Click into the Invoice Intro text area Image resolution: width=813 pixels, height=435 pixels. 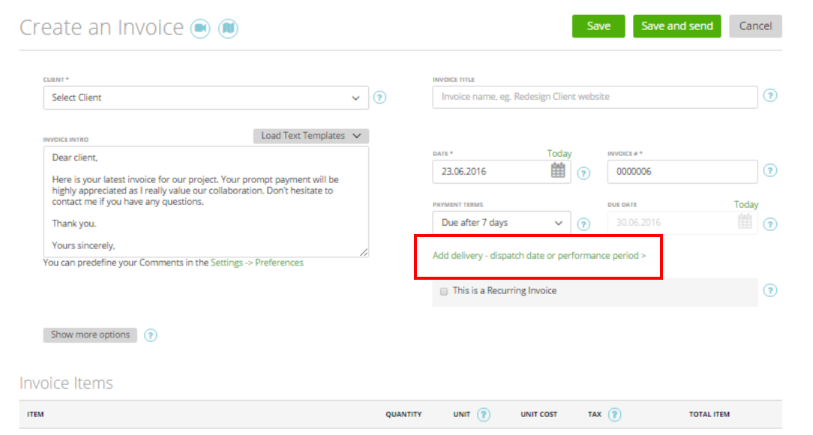tap(206, 202)
